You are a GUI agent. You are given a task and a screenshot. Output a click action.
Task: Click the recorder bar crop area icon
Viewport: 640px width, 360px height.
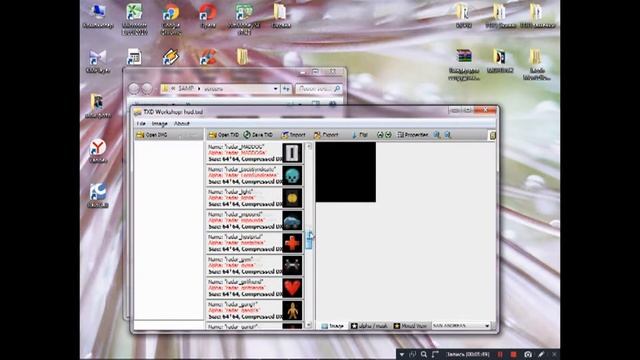[x=435, y=354]
